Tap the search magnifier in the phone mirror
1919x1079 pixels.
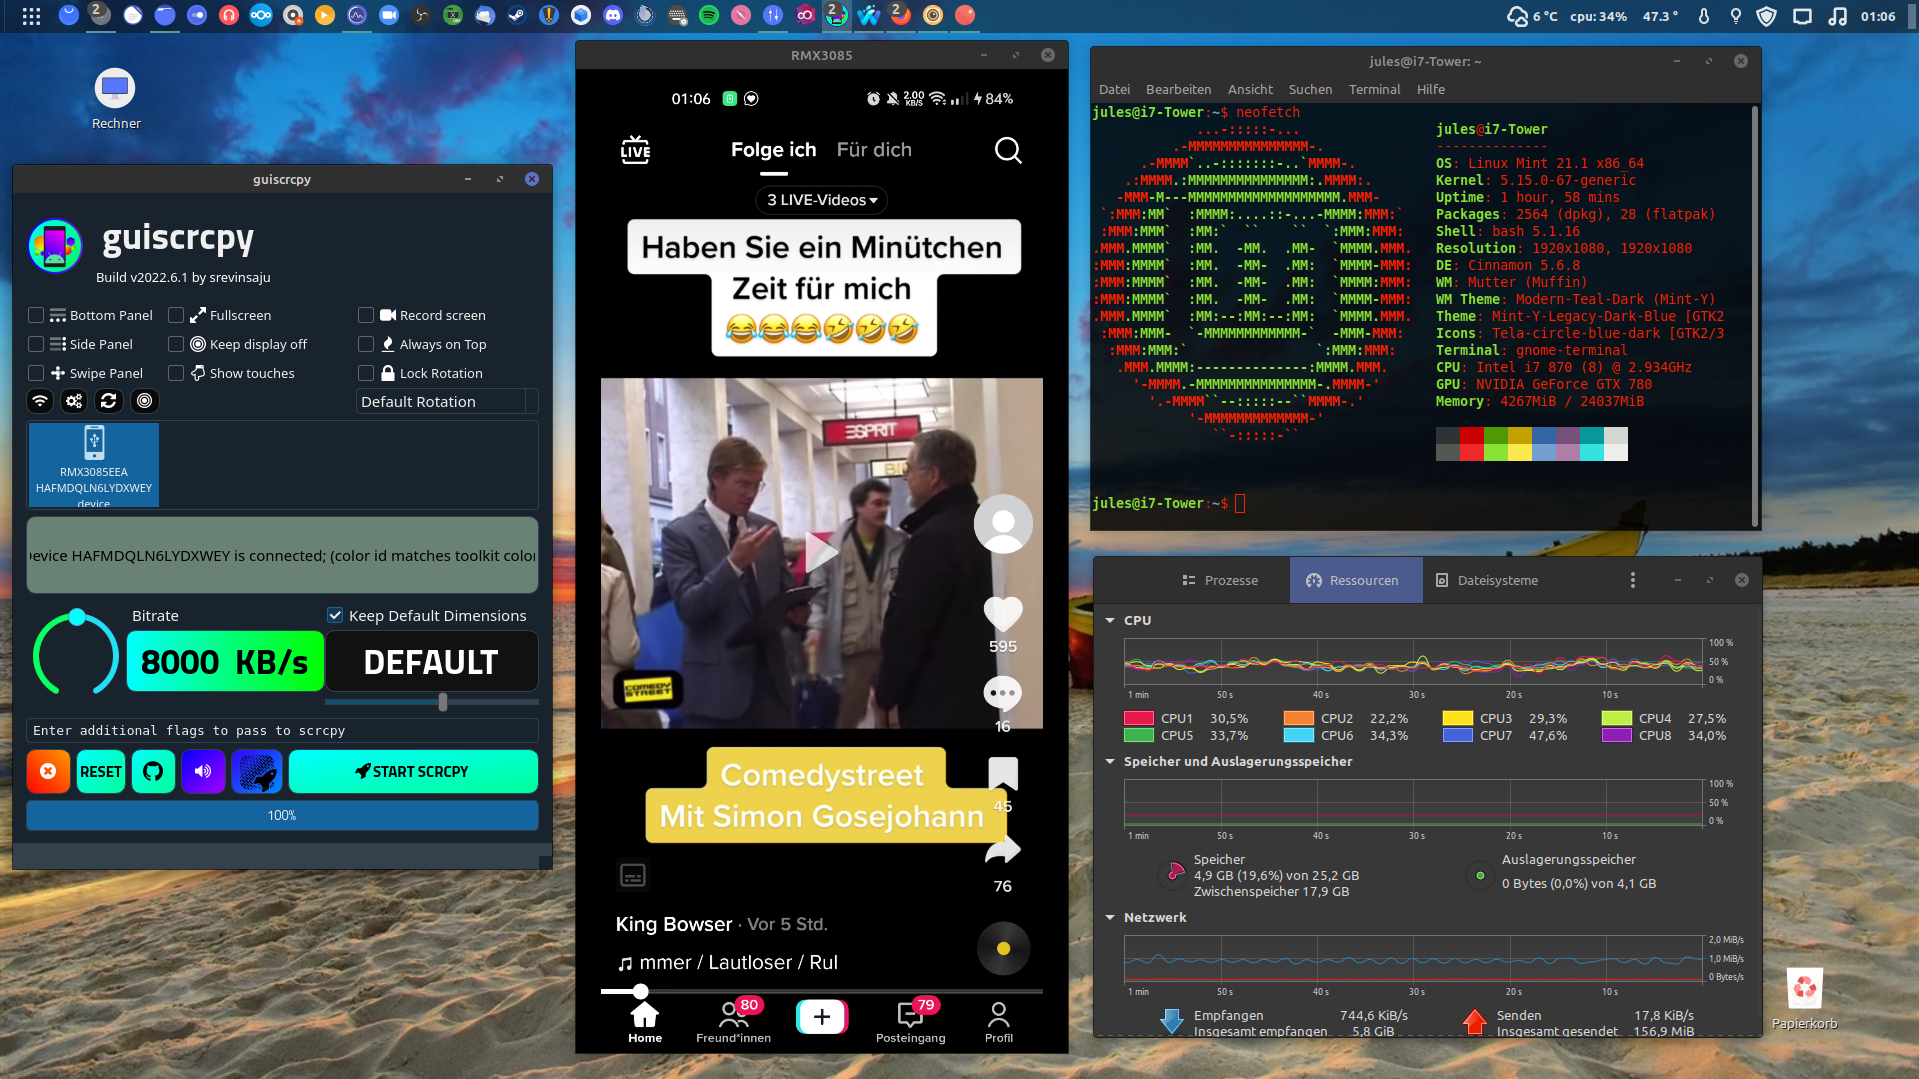[1008, 150]
